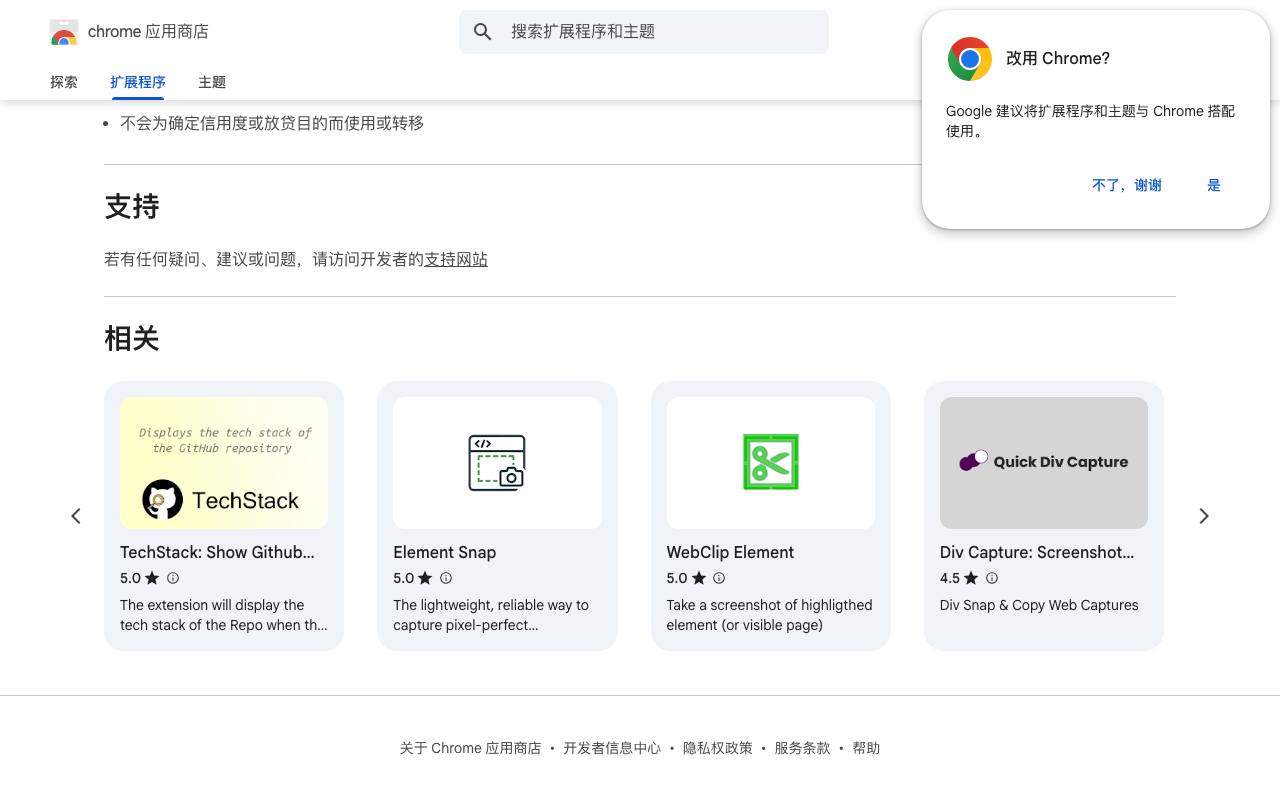Click the chrome 应用商店 header title
Screen dimensions: 1280x800
[148, 32]
